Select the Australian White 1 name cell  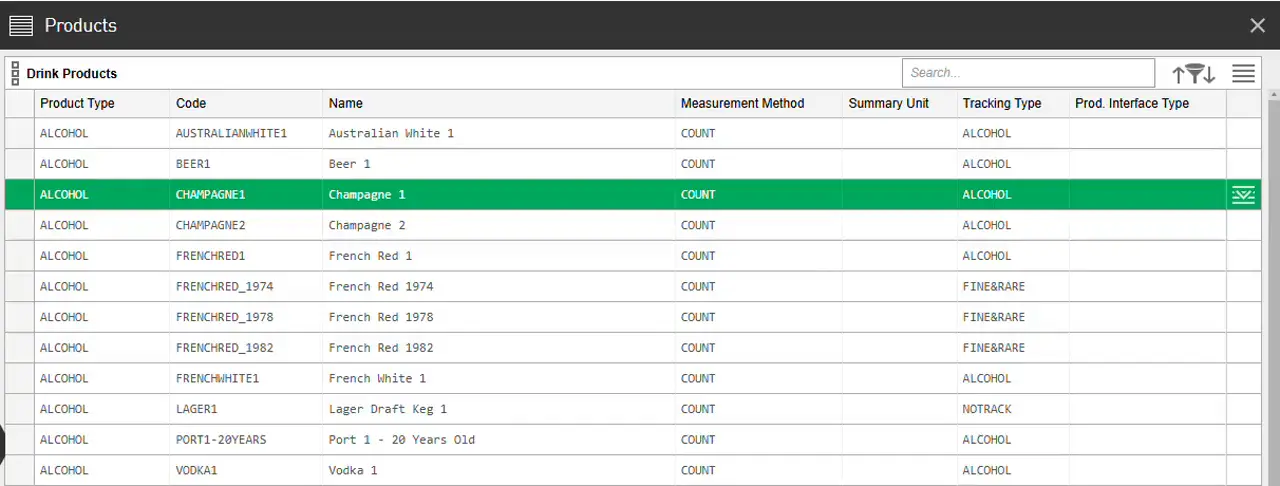point(499,133)
